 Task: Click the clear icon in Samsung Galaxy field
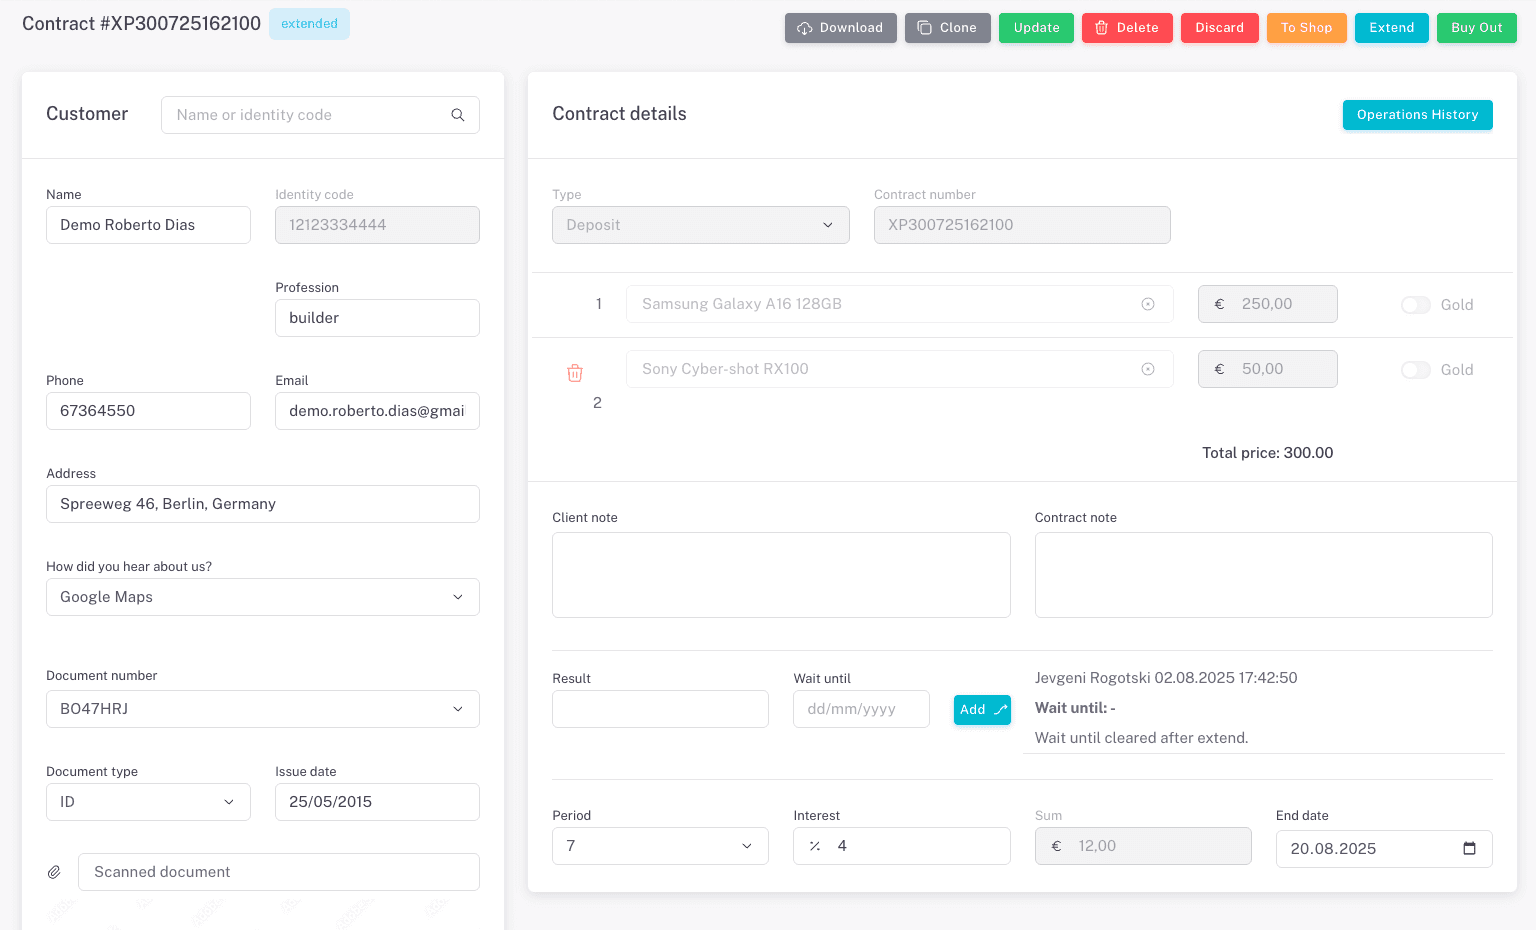1148,304
